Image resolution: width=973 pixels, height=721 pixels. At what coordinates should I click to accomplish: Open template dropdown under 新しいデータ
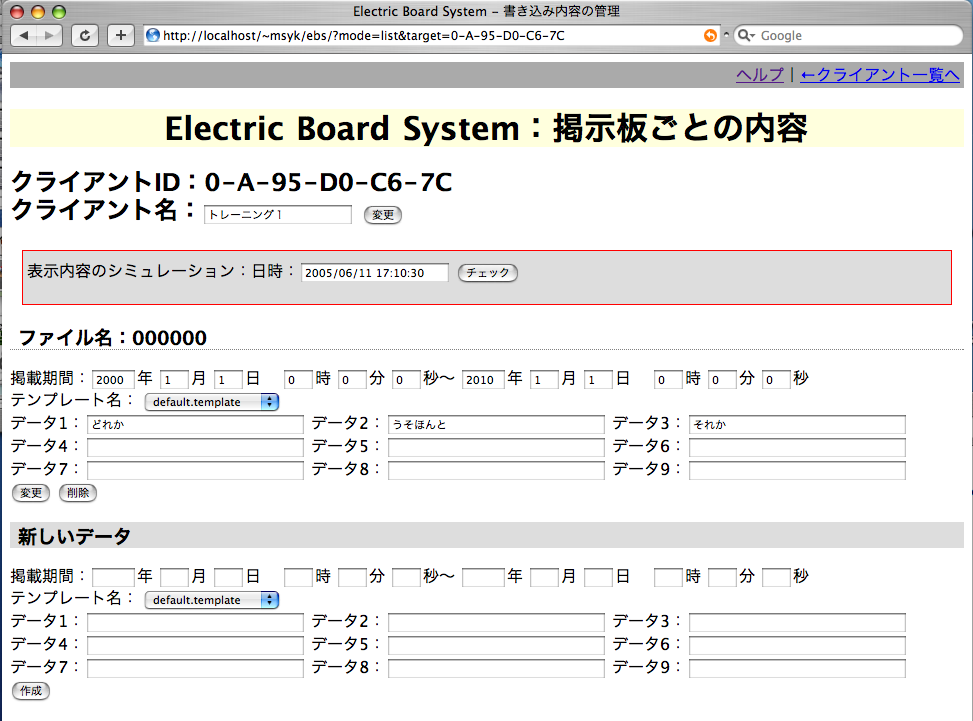point(212,600)
